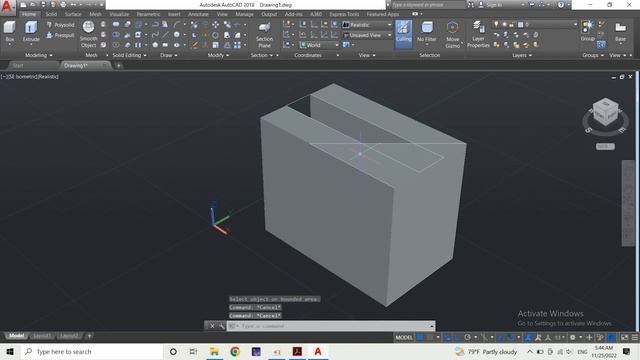
Task: Open the Insert ribbon tab
Action: (174, 14)
